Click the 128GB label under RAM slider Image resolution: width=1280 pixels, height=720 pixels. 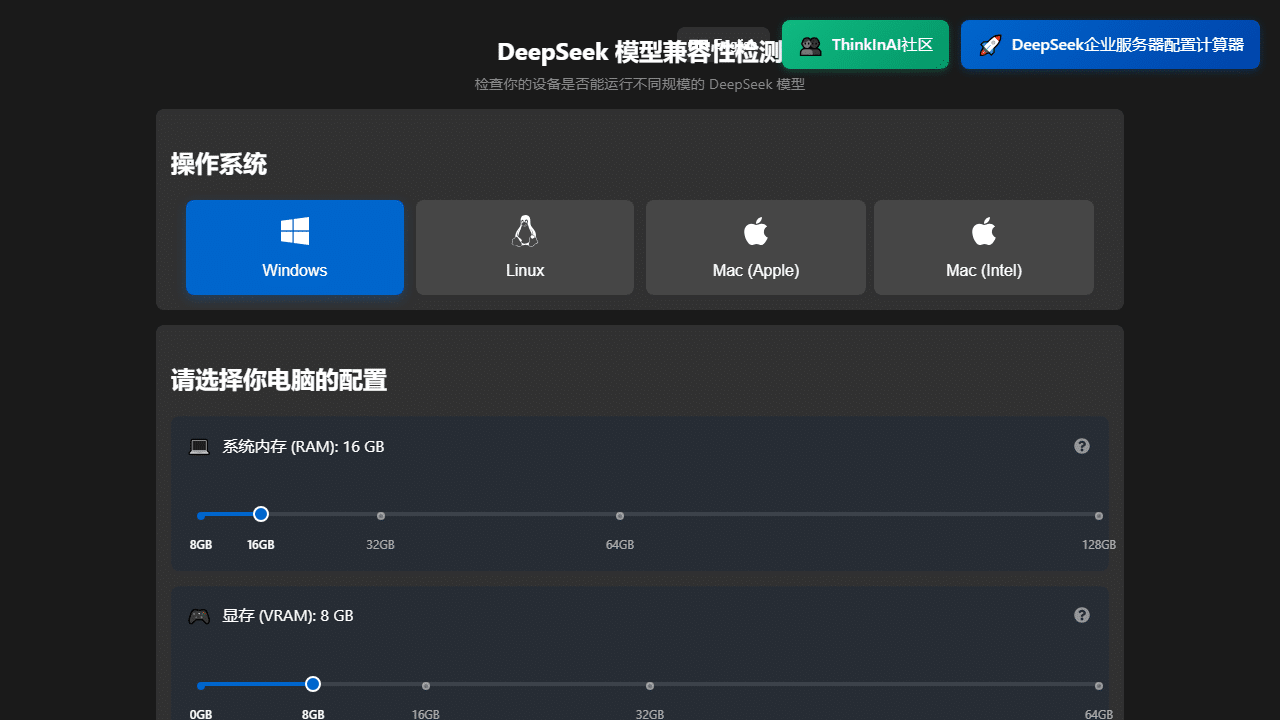1099,545
